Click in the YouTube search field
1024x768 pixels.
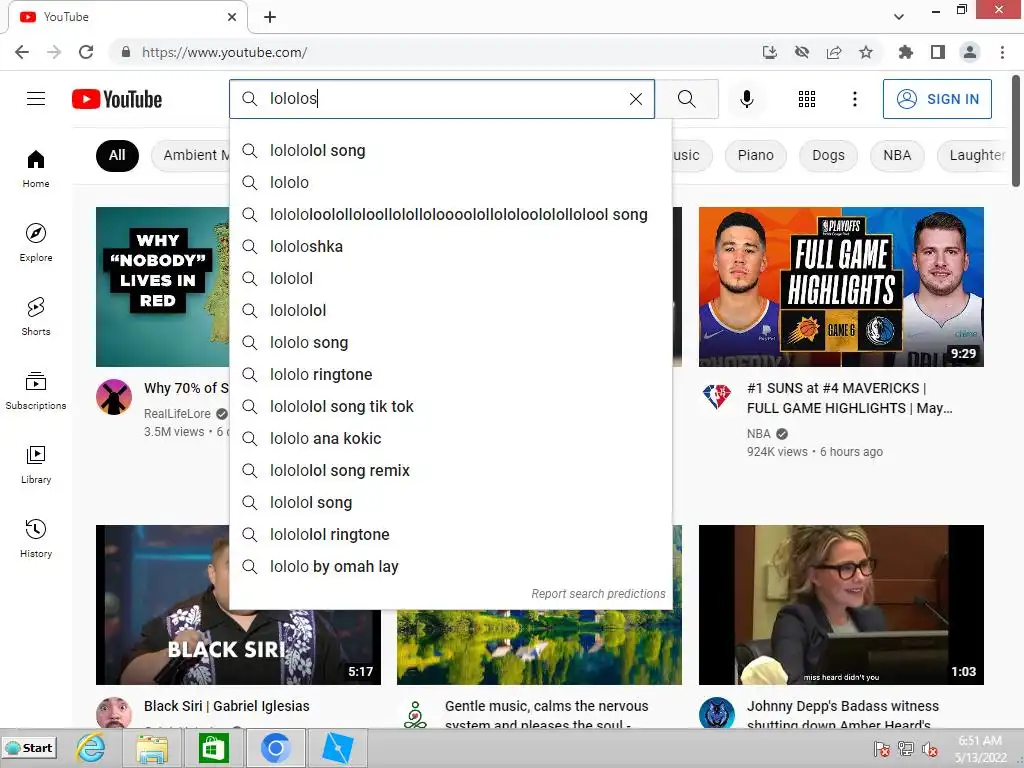click(444, 99)
